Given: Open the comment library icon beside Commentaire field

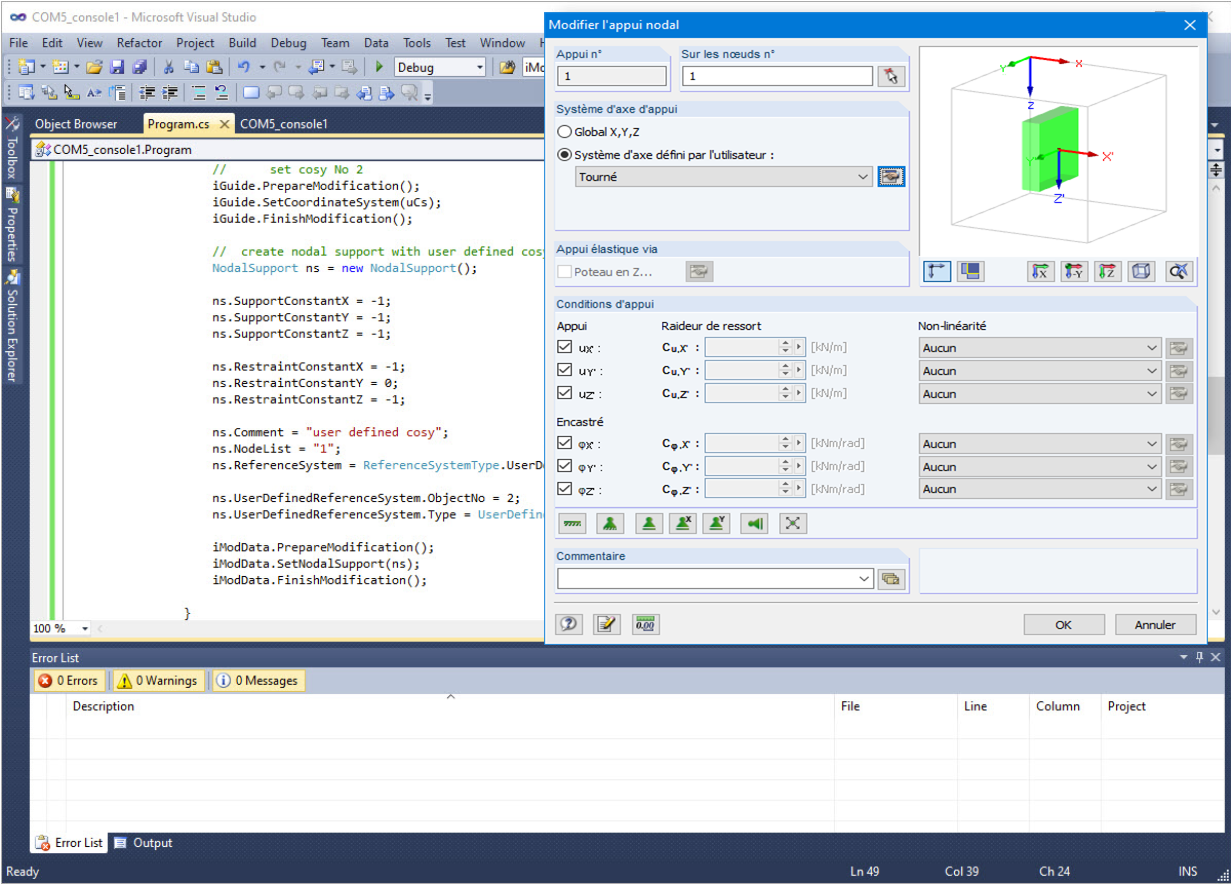Looking at the screenshot, I should pyautogui.click(x=890, y=579).
